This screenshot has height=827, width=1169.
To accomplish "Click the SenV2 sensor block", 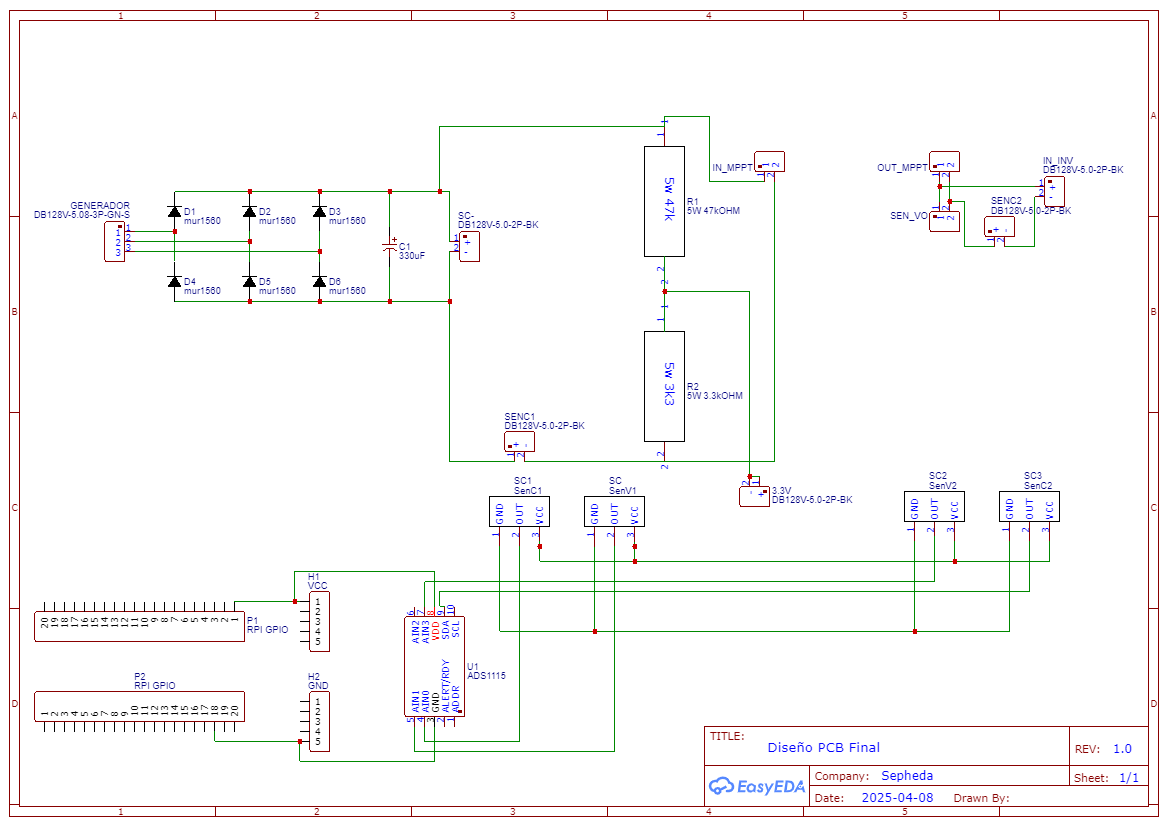I will (x=934, y=506).
